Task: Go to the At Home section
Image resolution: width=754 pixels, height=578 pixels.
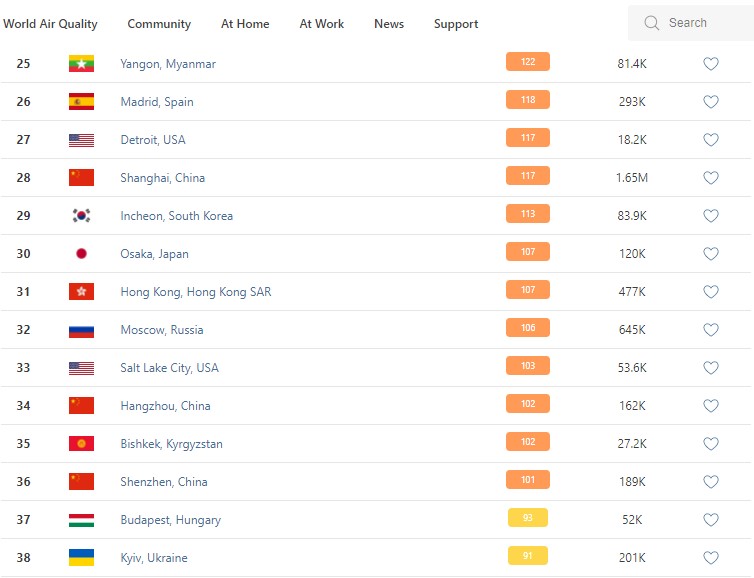Action: [245, 24]
